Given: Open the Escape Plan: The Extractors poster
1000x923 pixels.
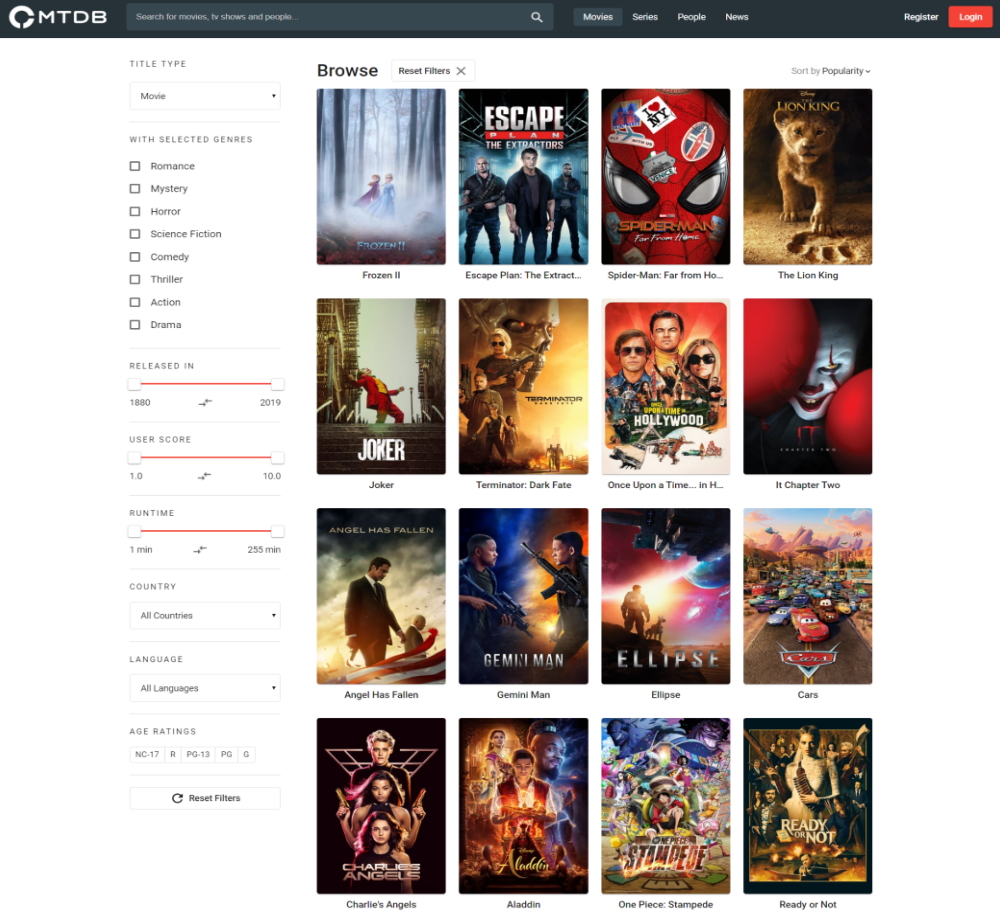Looking at the screenshot, I should tap(524, 177).
